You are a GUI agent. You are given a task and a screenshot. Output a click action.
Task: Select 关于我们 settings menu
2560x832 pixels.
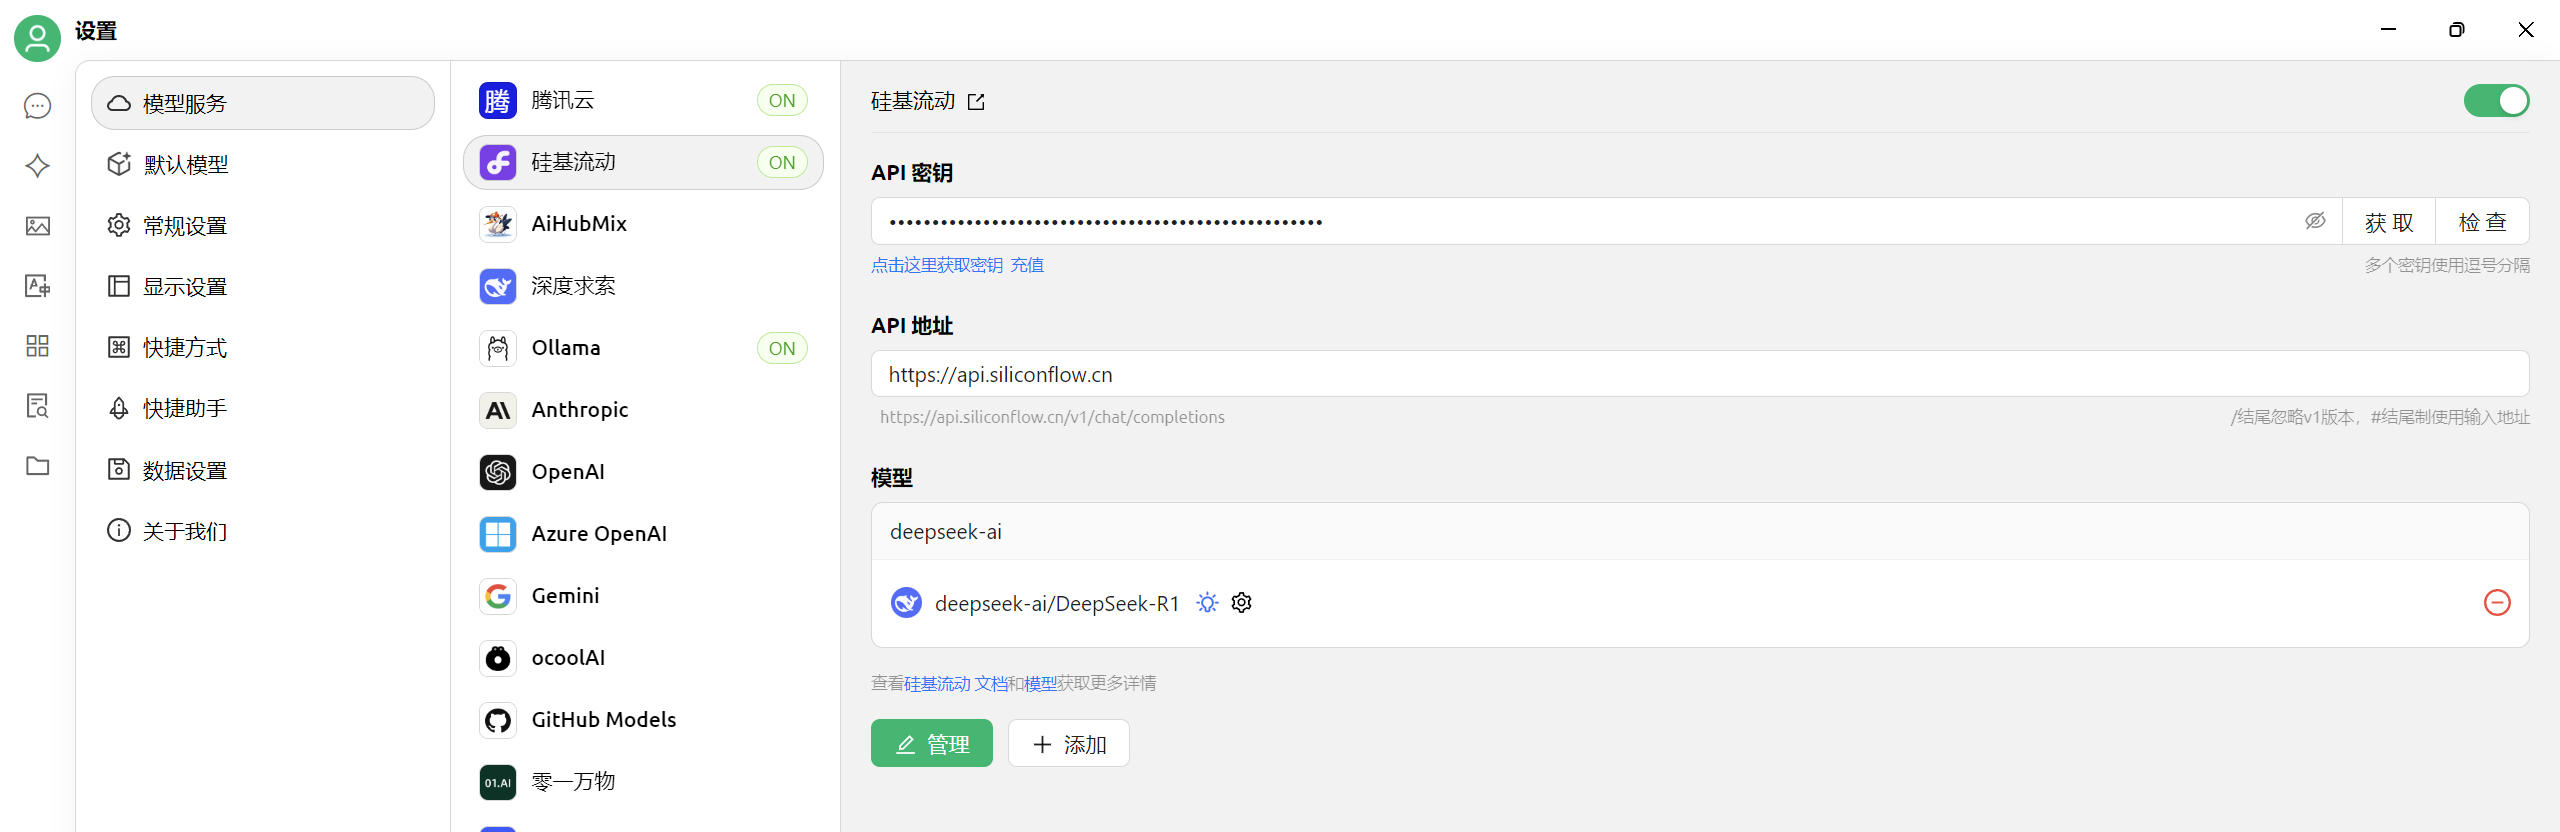263,531
